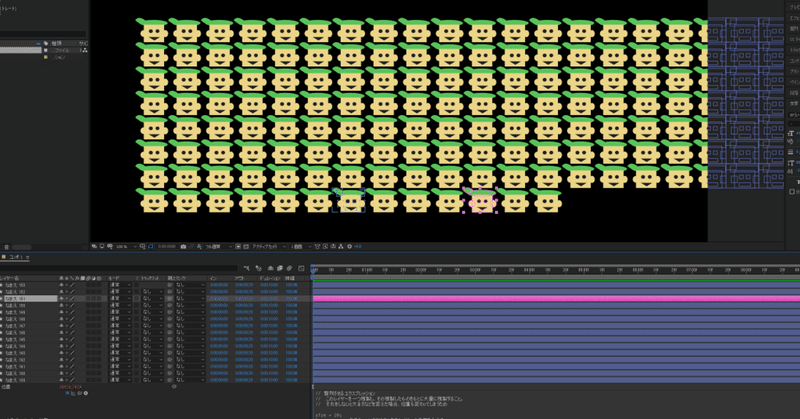Click the blue exposure value in viewer footer
The image size is (800, 419).
(x=358, y=247)
